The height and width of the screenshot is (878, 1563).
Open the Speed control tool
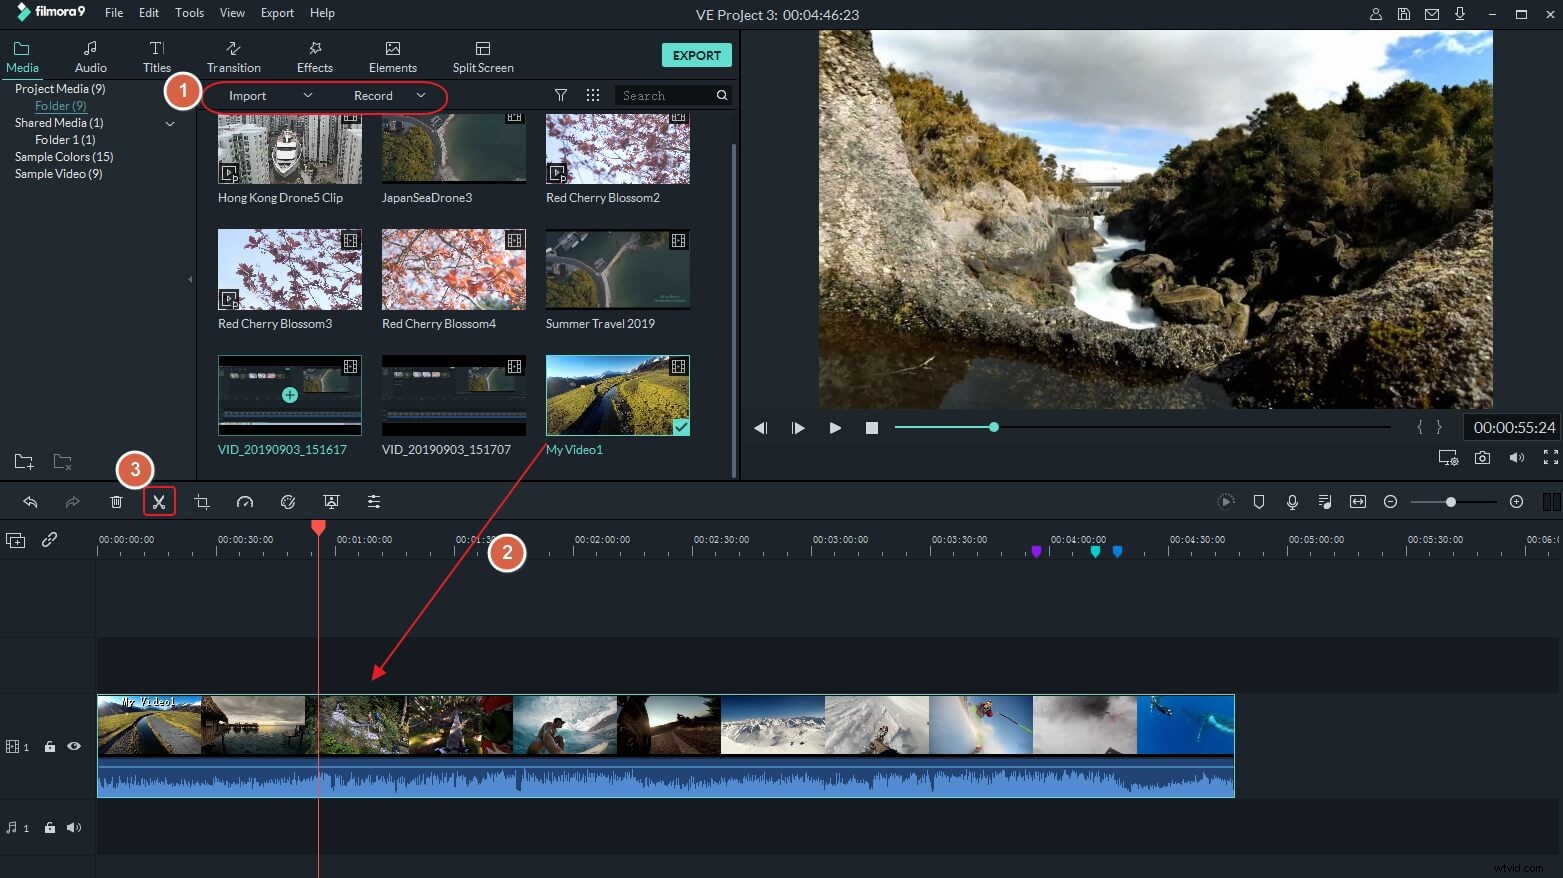click(245, 501)
